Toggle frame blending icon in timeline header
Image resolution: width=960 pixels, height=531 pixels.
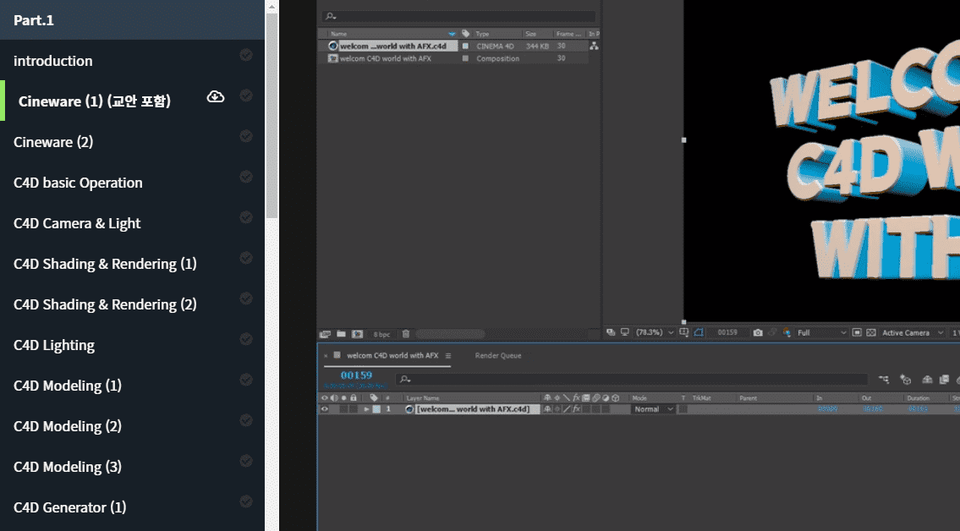942,380
